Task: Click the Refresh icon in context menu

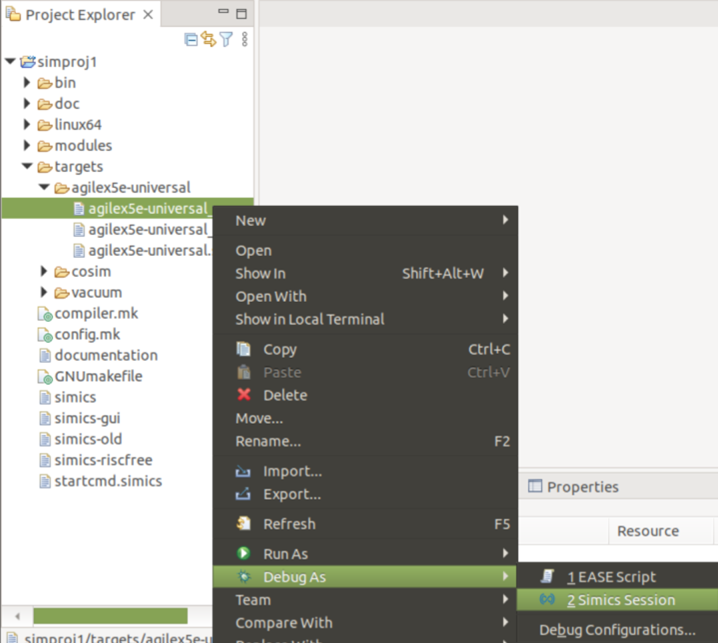Action: click(243, 524)
